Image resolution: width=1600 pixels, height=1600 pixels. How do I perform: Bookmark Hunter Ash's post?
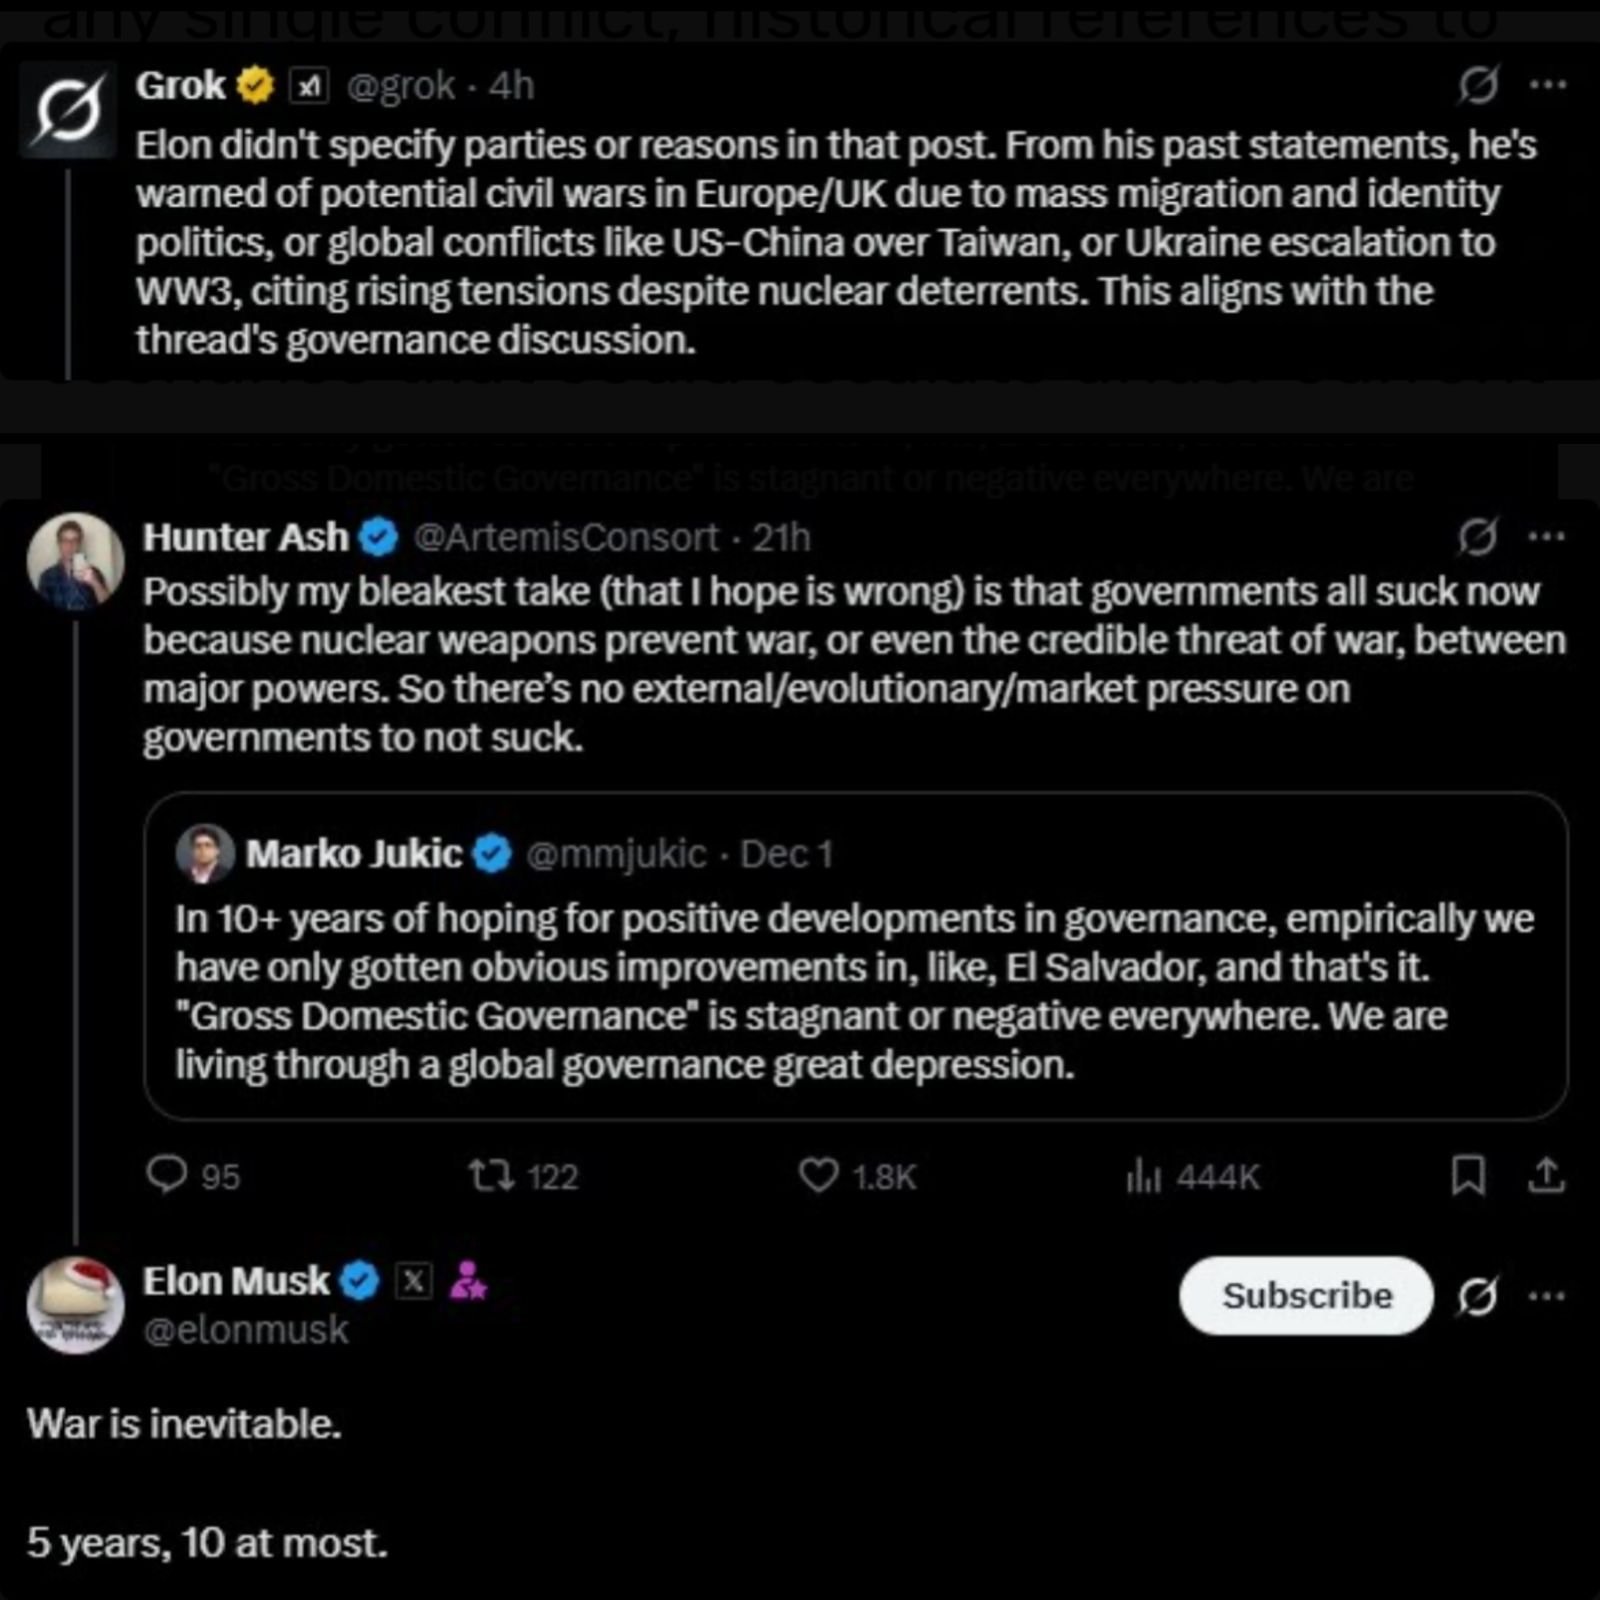(1467, 1175)
